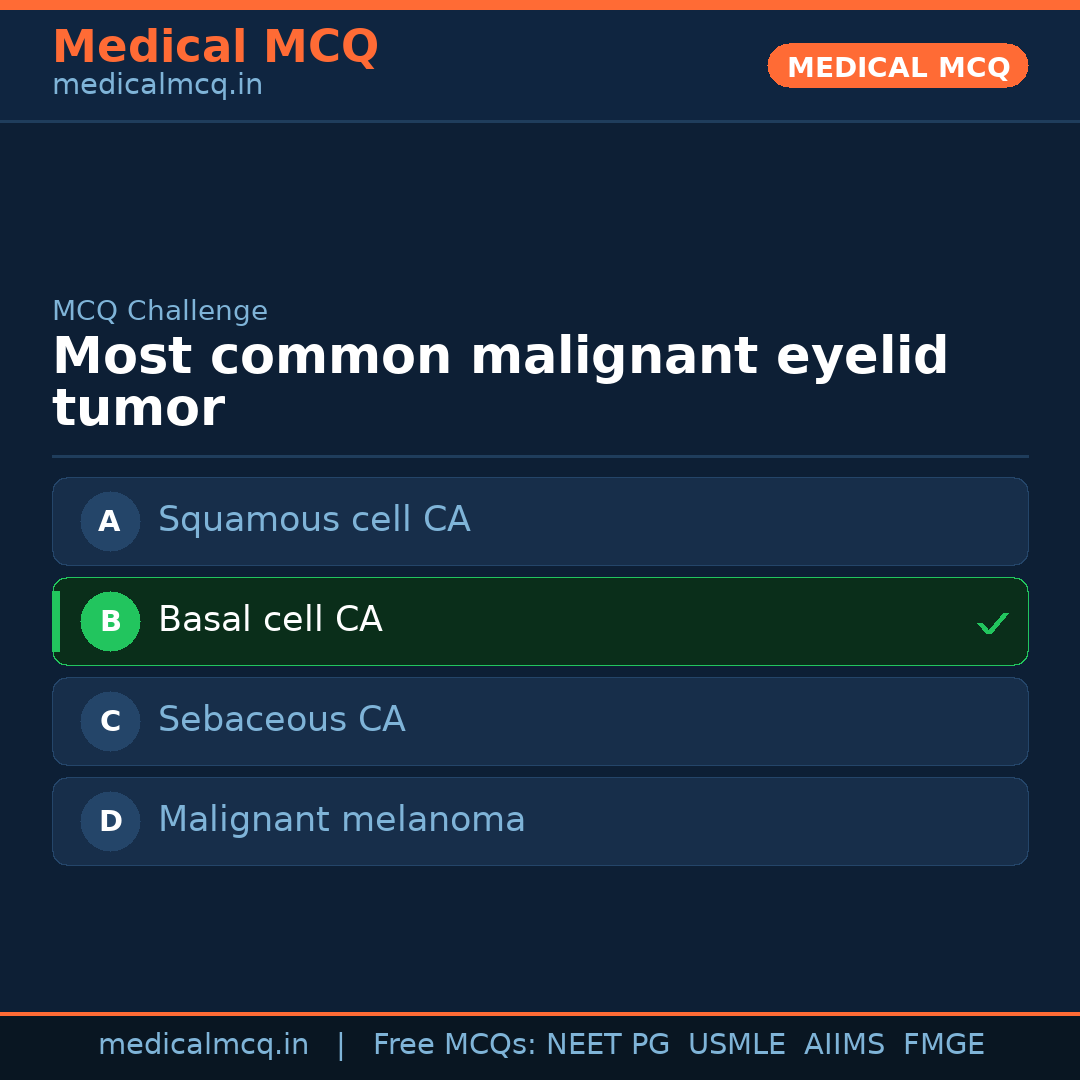Collapse the Malignant melanoma option card
This screenshot has height=1080, width=1080.
(x=540, y=821)
